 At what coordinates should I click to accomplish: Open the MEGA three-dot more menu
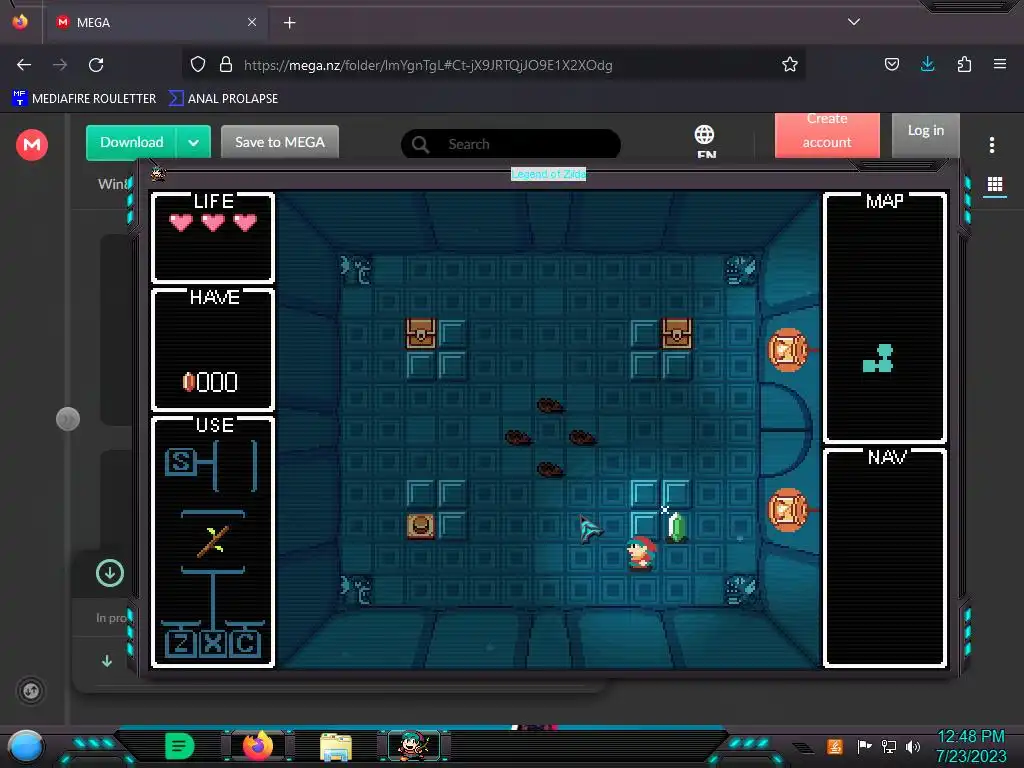[x=991, y=145]
